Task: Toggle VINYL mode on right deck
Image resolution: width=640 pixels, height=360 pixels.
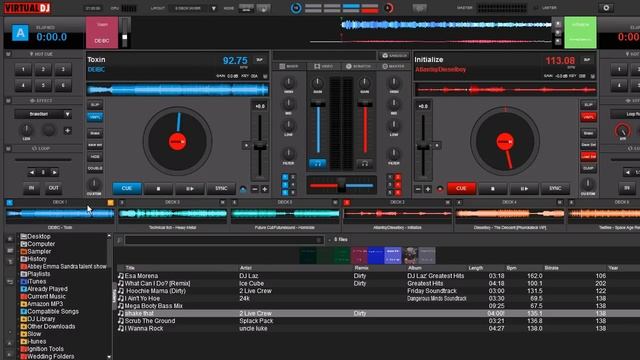Action: click(588, 117)
